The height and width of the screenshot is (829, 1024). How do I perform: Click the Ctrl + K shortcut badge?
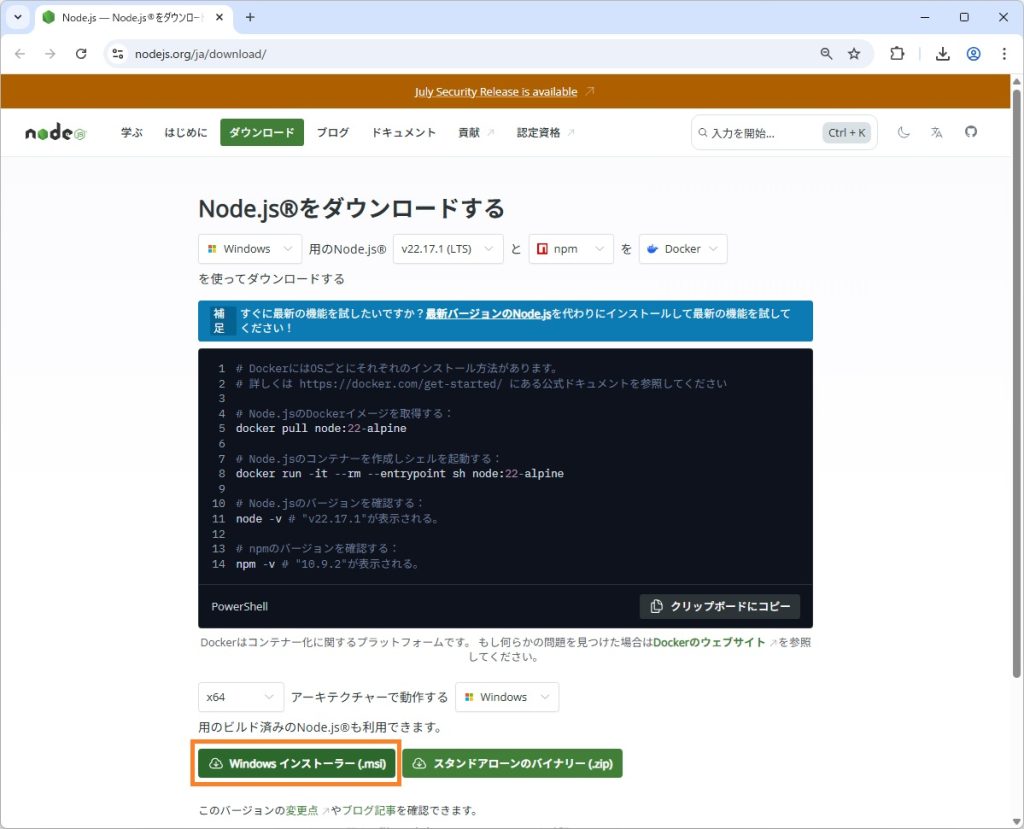pyautogui.click(x=846, y=133)
